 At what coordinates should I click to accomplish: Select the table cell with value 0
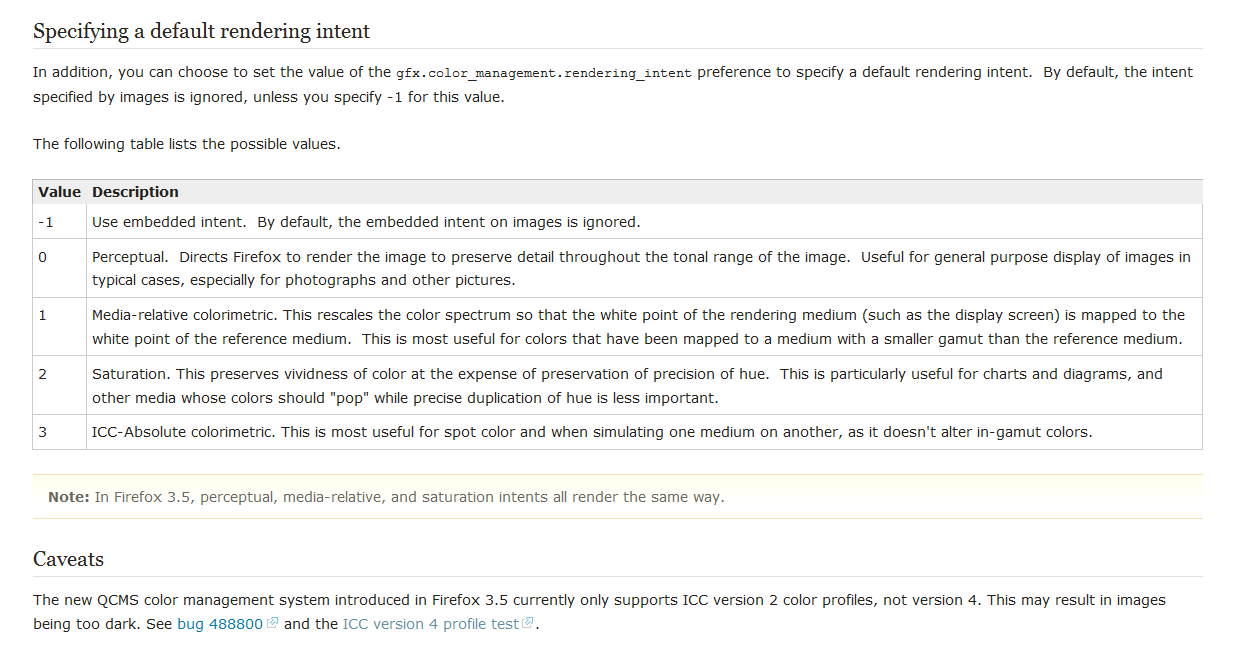pos(59,268)
